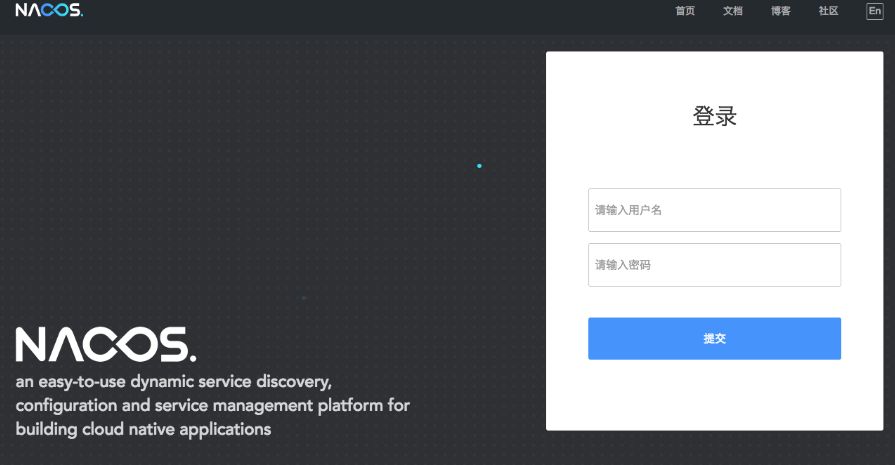The width and height of the screenshot is (895, 465).
Task: Click the large NACOS logo banner
Action: click(x=106, y=345)
